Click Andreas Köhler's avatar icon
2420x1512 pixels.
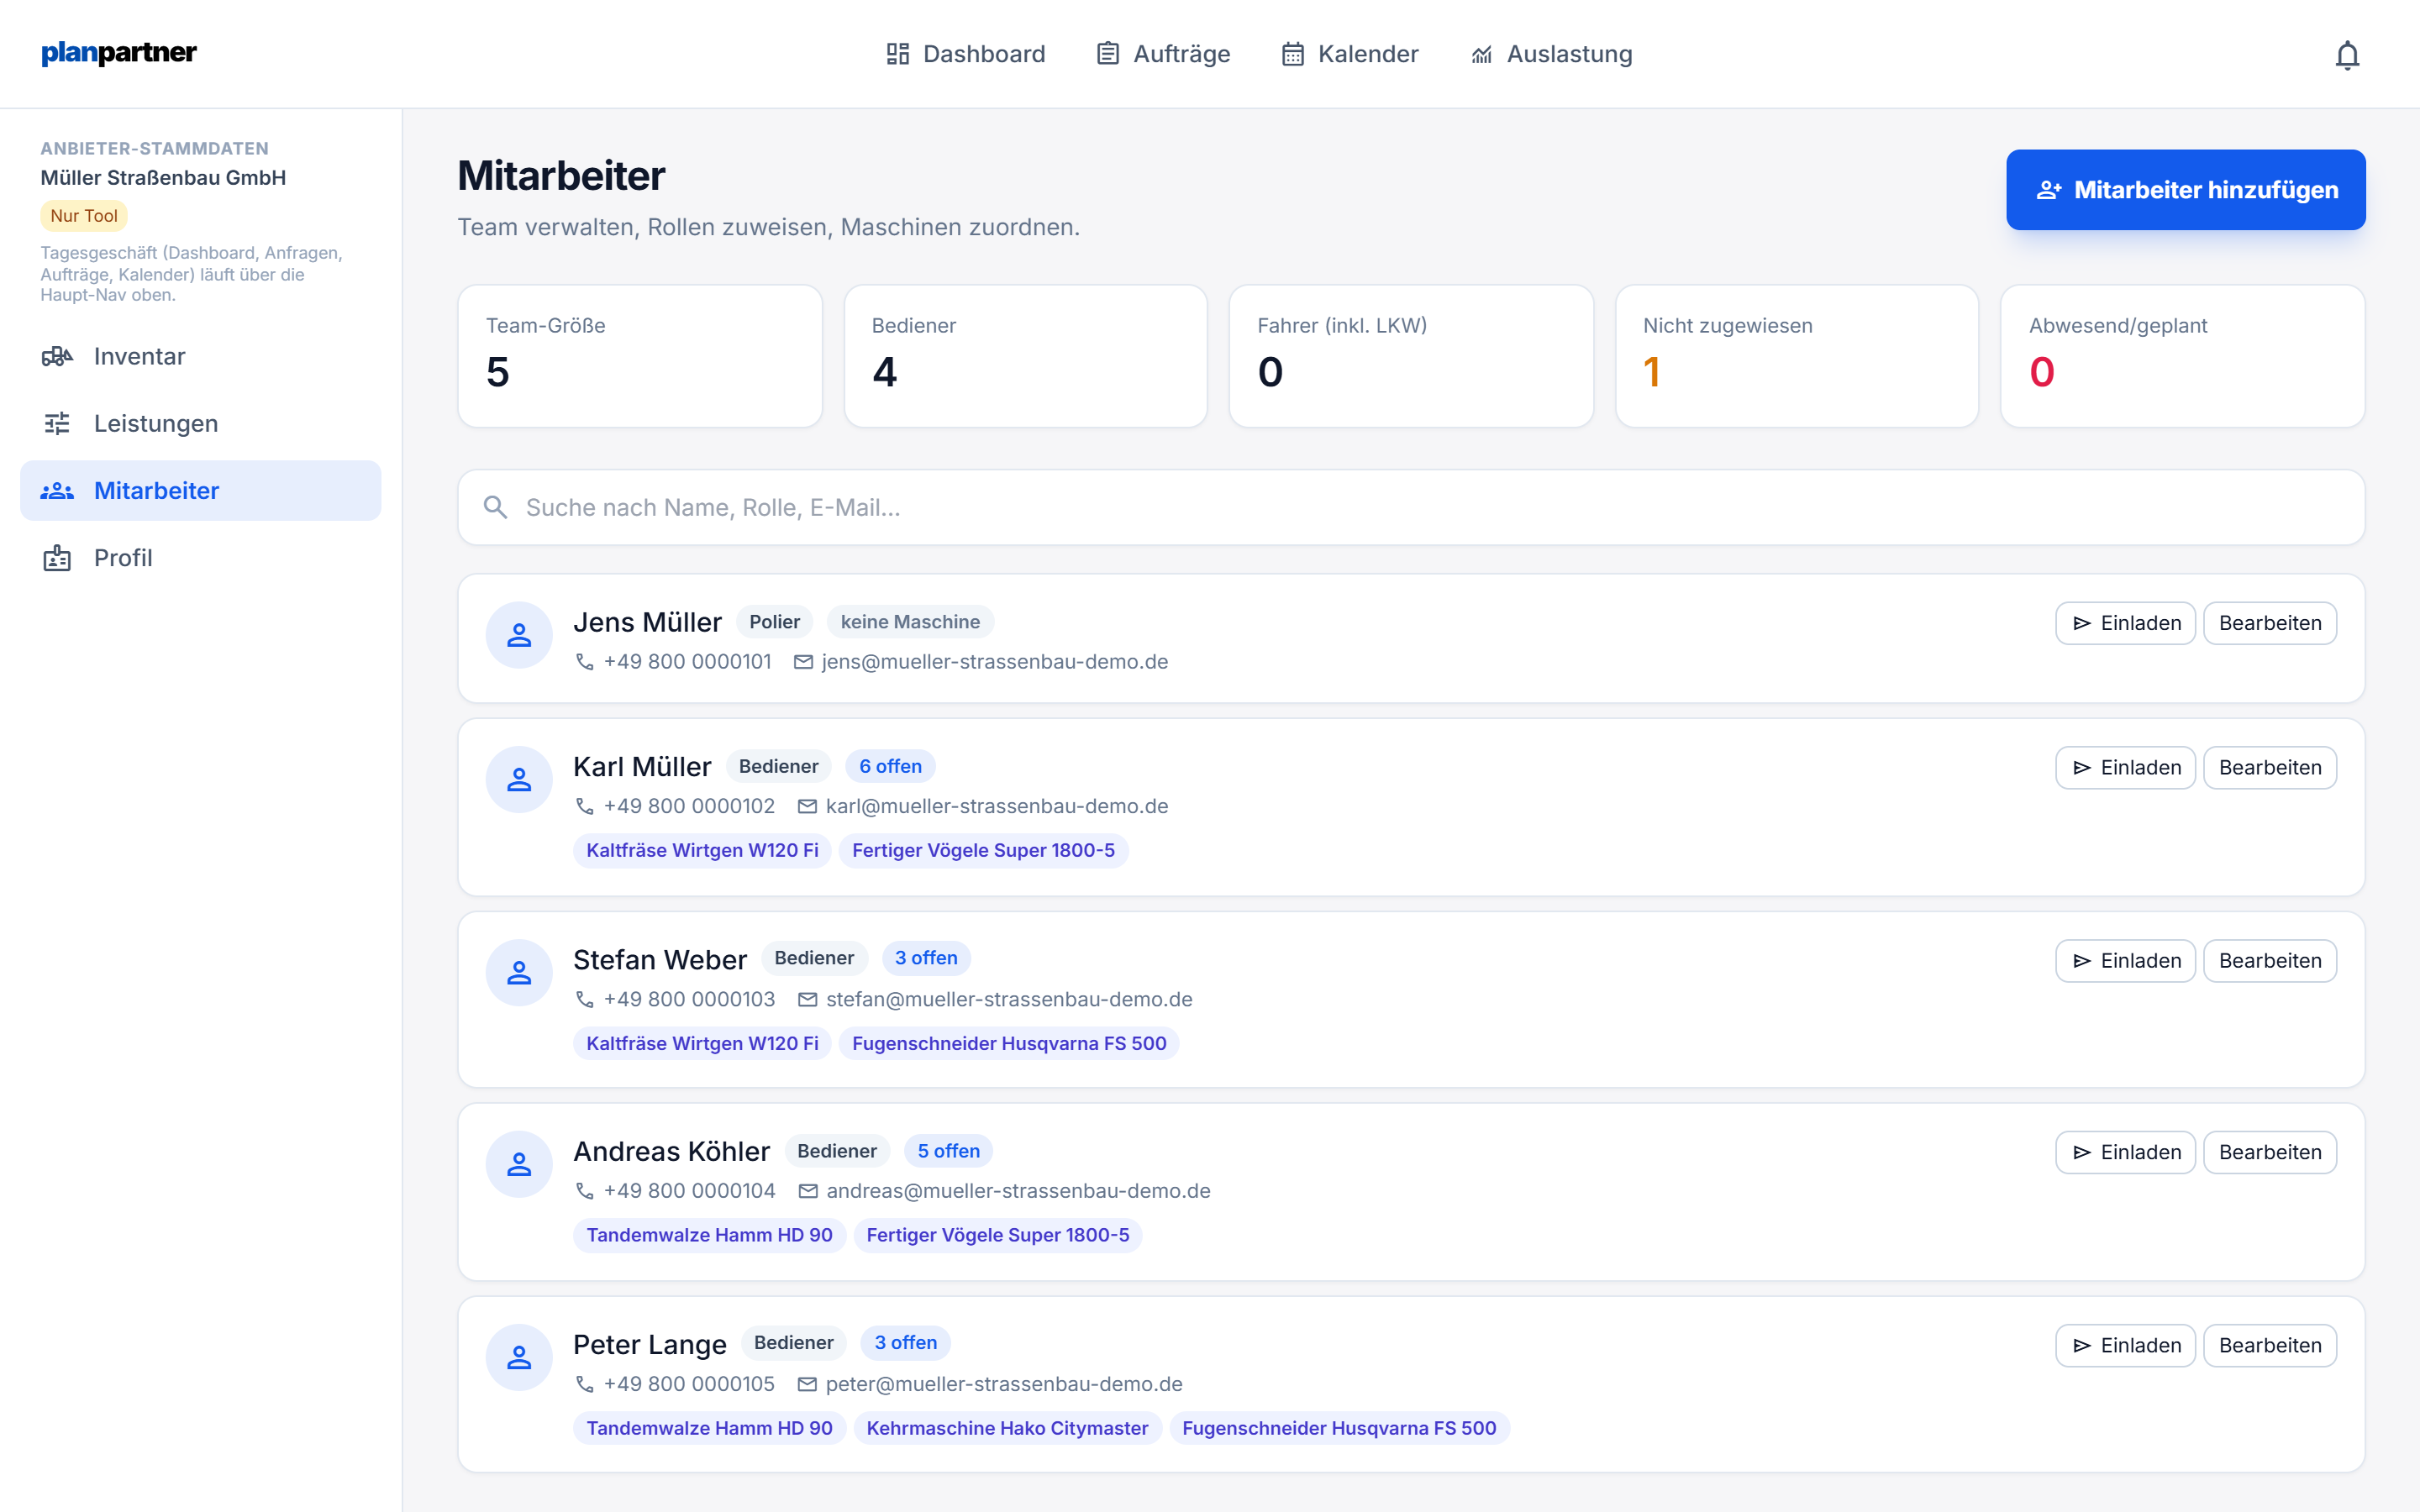(x=519, y=1164)
